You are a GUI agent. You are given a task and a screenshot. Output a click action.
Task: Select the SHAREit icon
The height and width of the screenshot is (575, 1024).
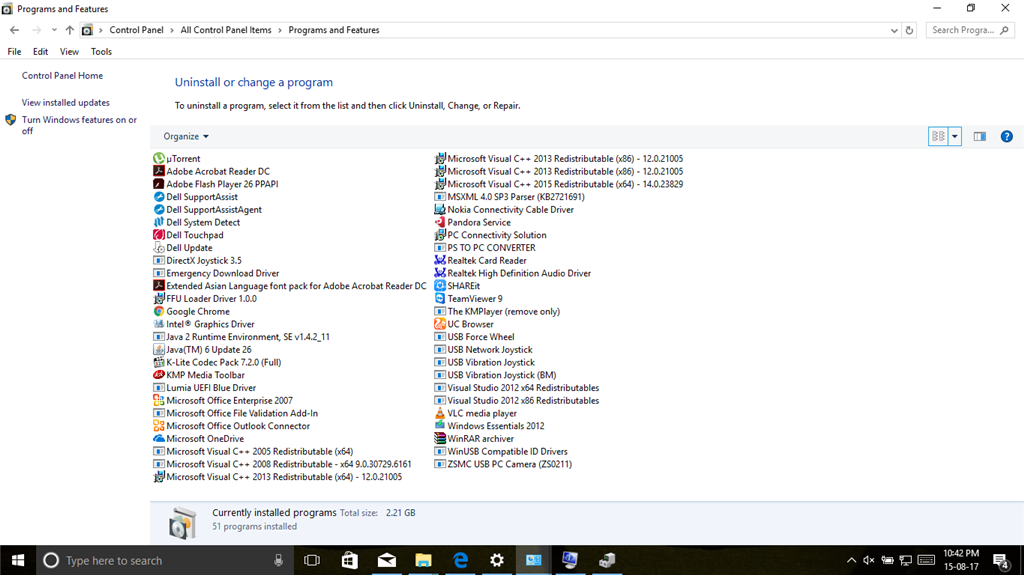click(x=440, y=286)
